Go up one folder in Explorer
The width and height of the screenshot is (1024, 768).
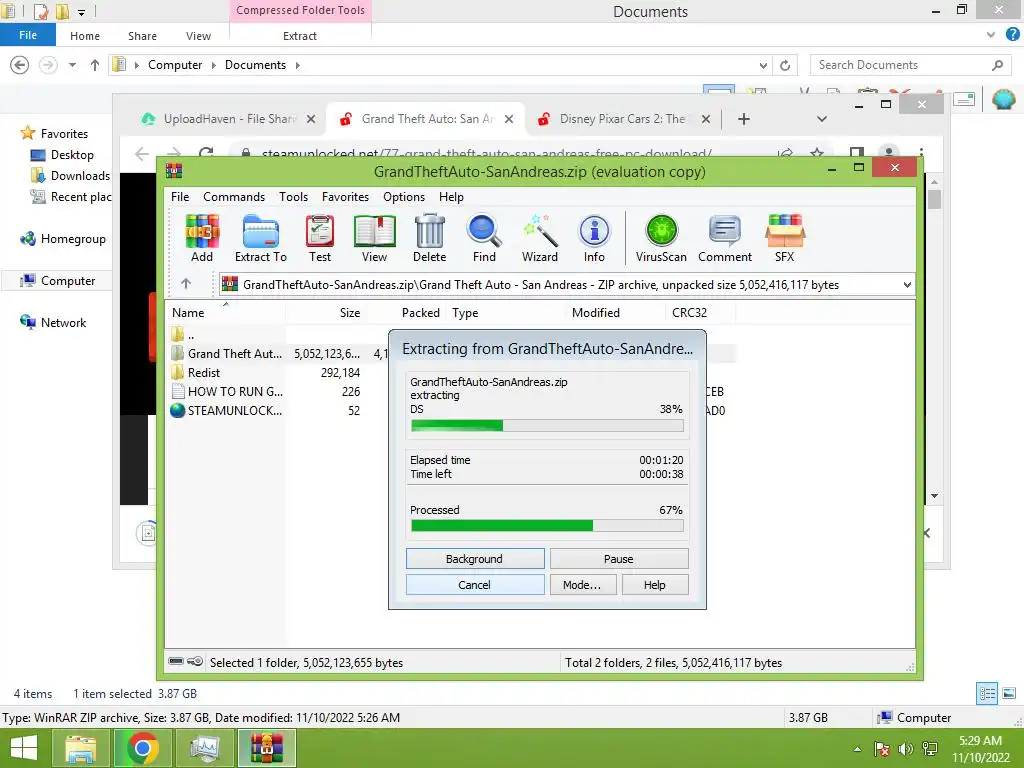tap(95, 65)
